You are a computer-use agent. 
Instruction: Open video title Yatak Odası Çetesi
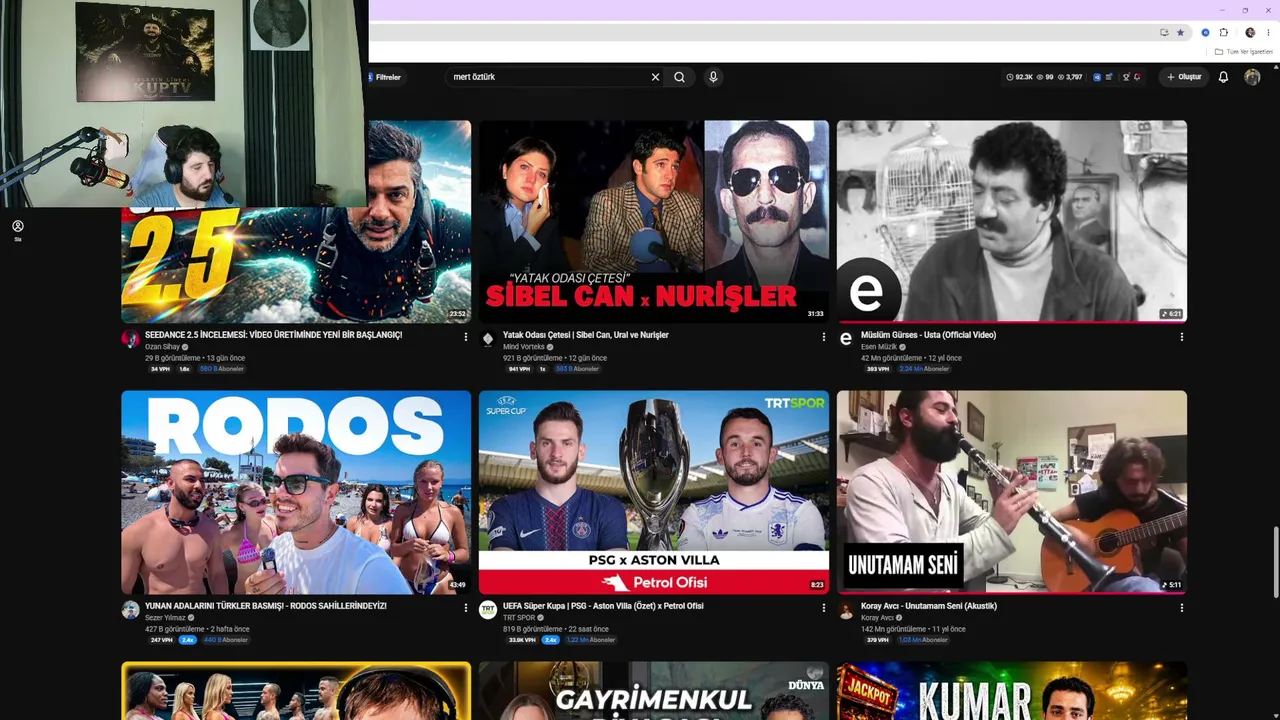click(x=586, y=335)
